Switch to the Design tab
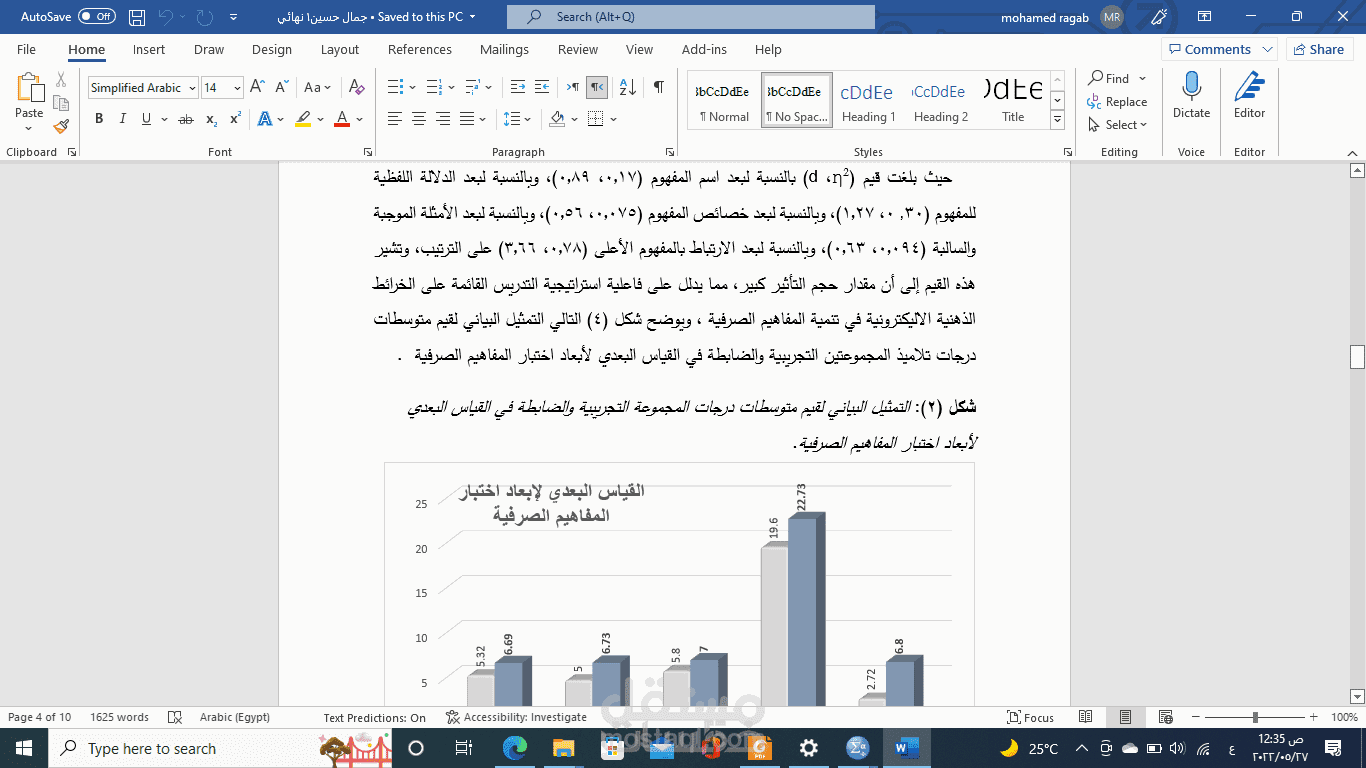 [272, 49]
